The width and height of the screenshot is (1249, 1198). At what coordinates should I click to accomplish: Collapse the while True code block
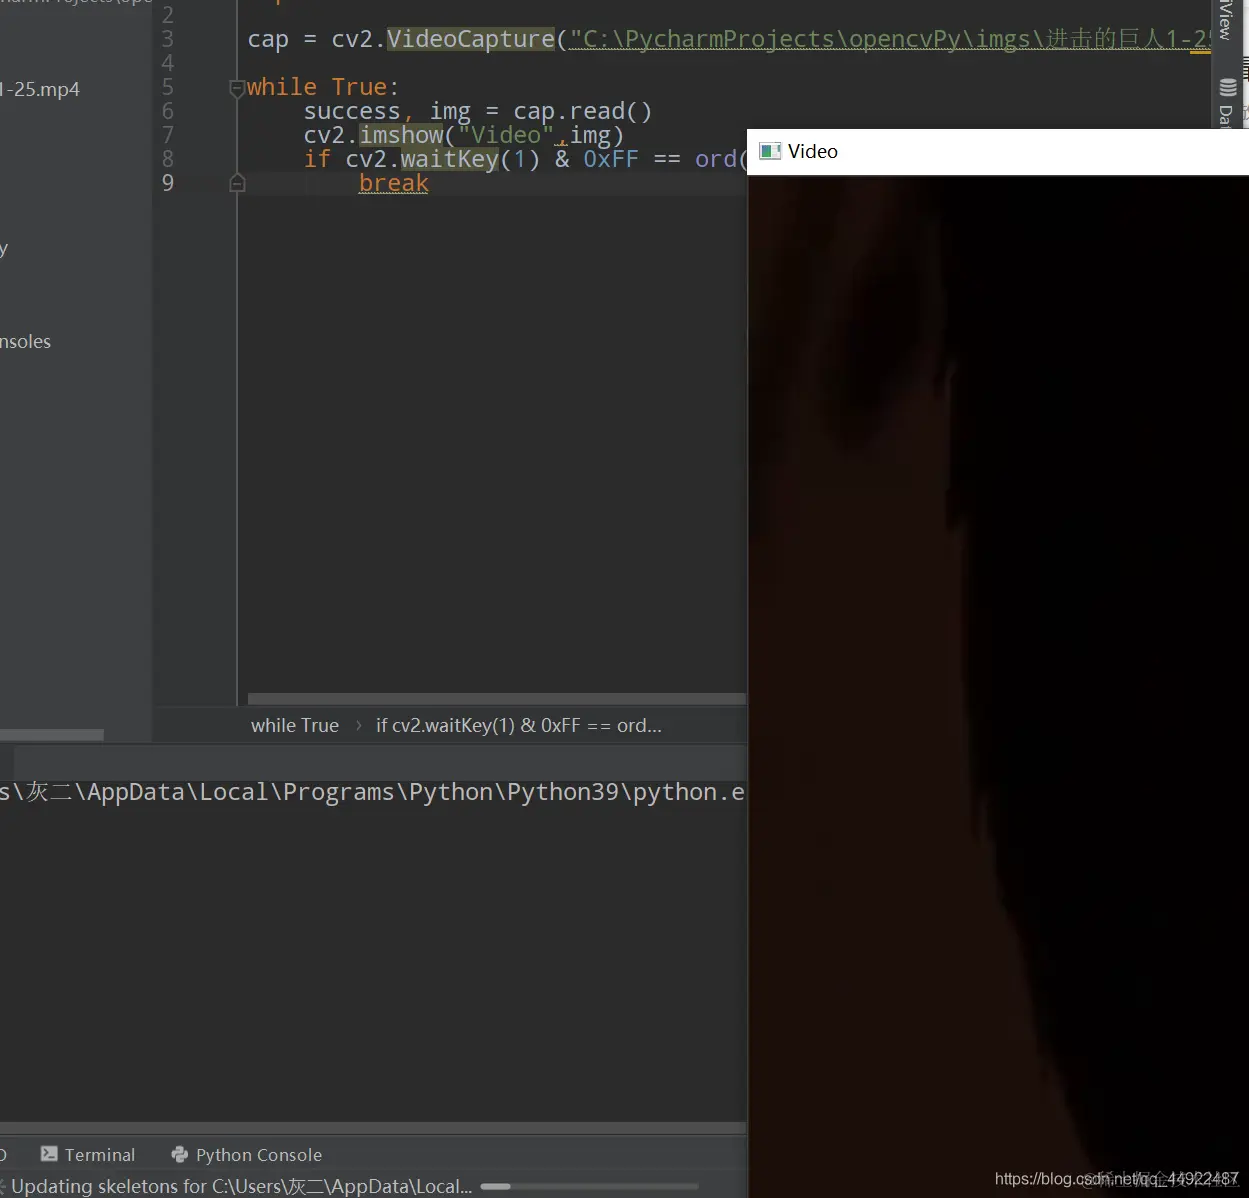pyautogui.click(x=237, y=88)
